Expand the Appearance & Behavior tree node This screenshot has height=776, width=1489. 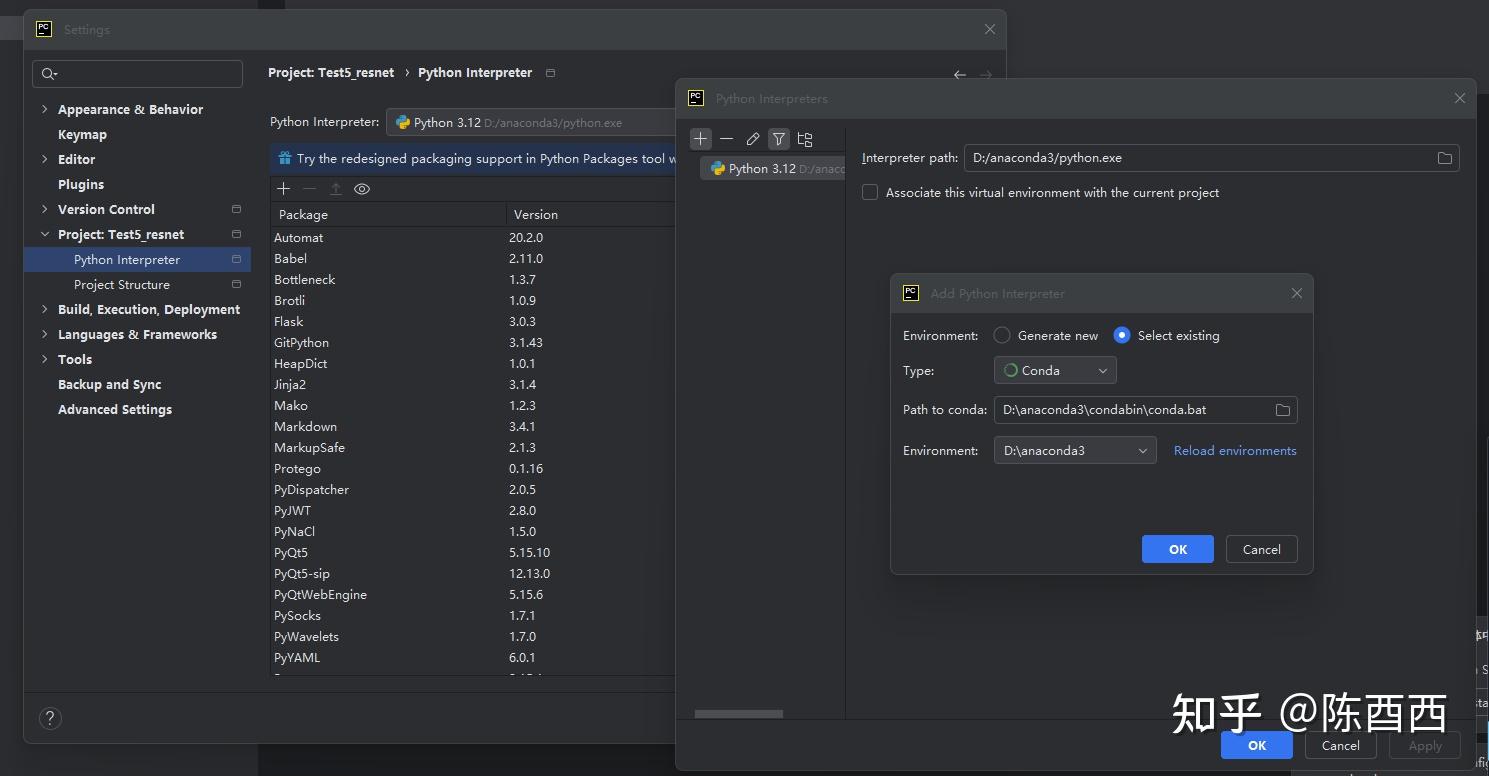[x=44, y=109]
